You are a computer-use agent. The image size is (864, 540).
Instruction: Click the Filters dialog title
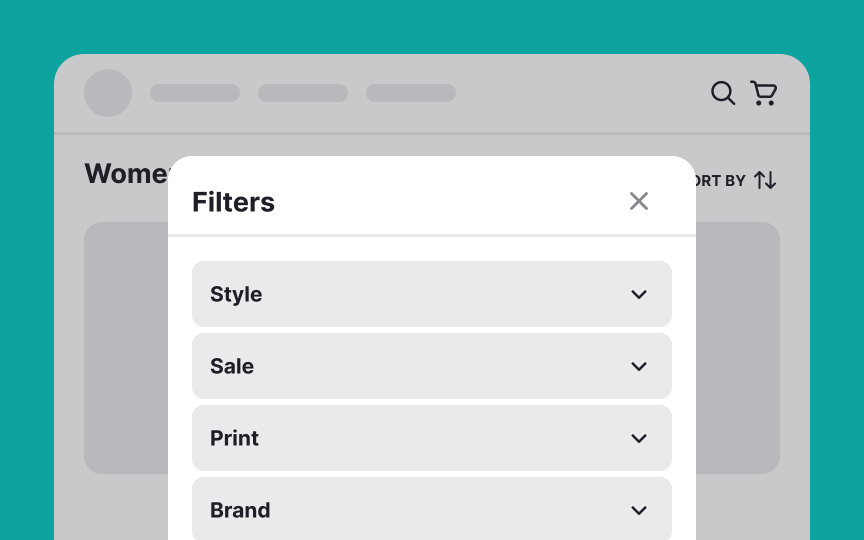click(233, 202)
